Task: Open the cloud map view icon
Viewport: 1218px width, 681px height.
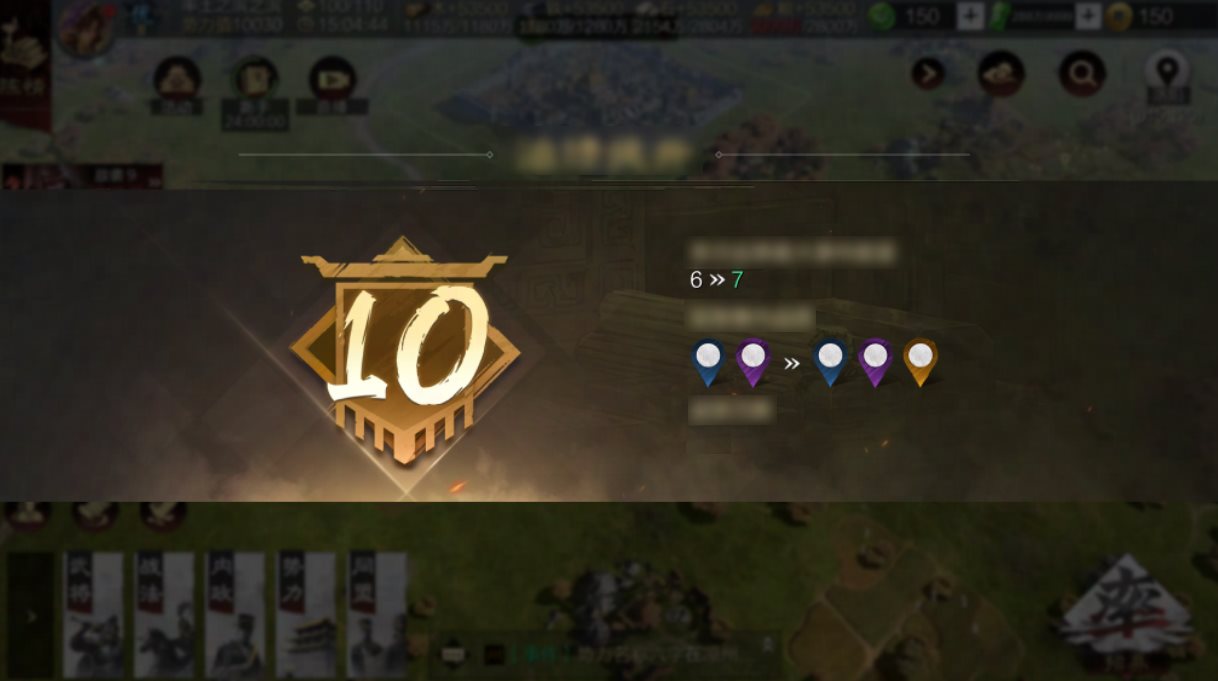Action: pos(1001,73)
